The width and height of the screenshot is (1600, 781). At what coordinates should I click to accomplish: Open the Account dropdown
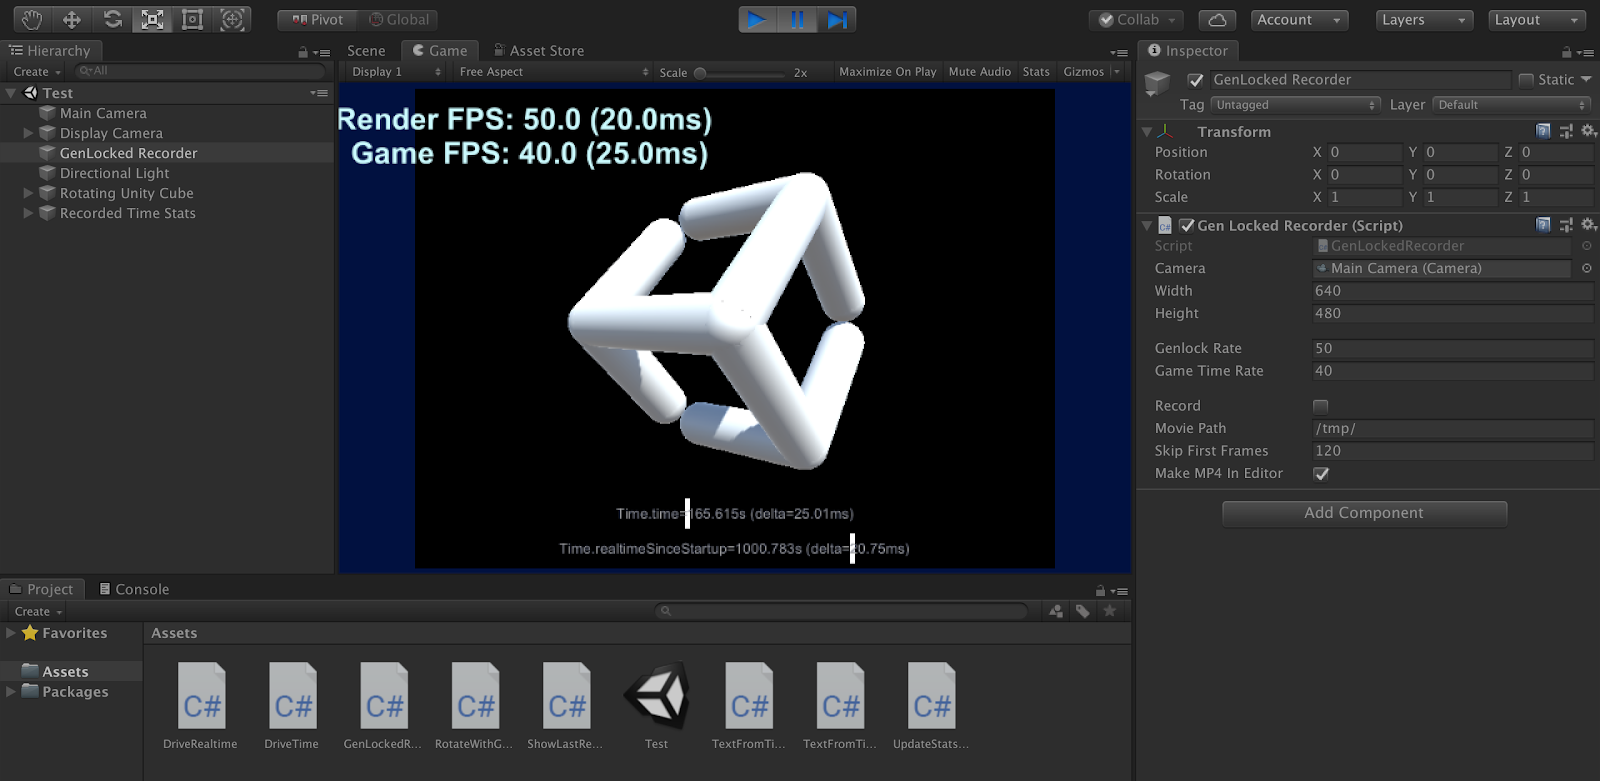coord(1298,20)
